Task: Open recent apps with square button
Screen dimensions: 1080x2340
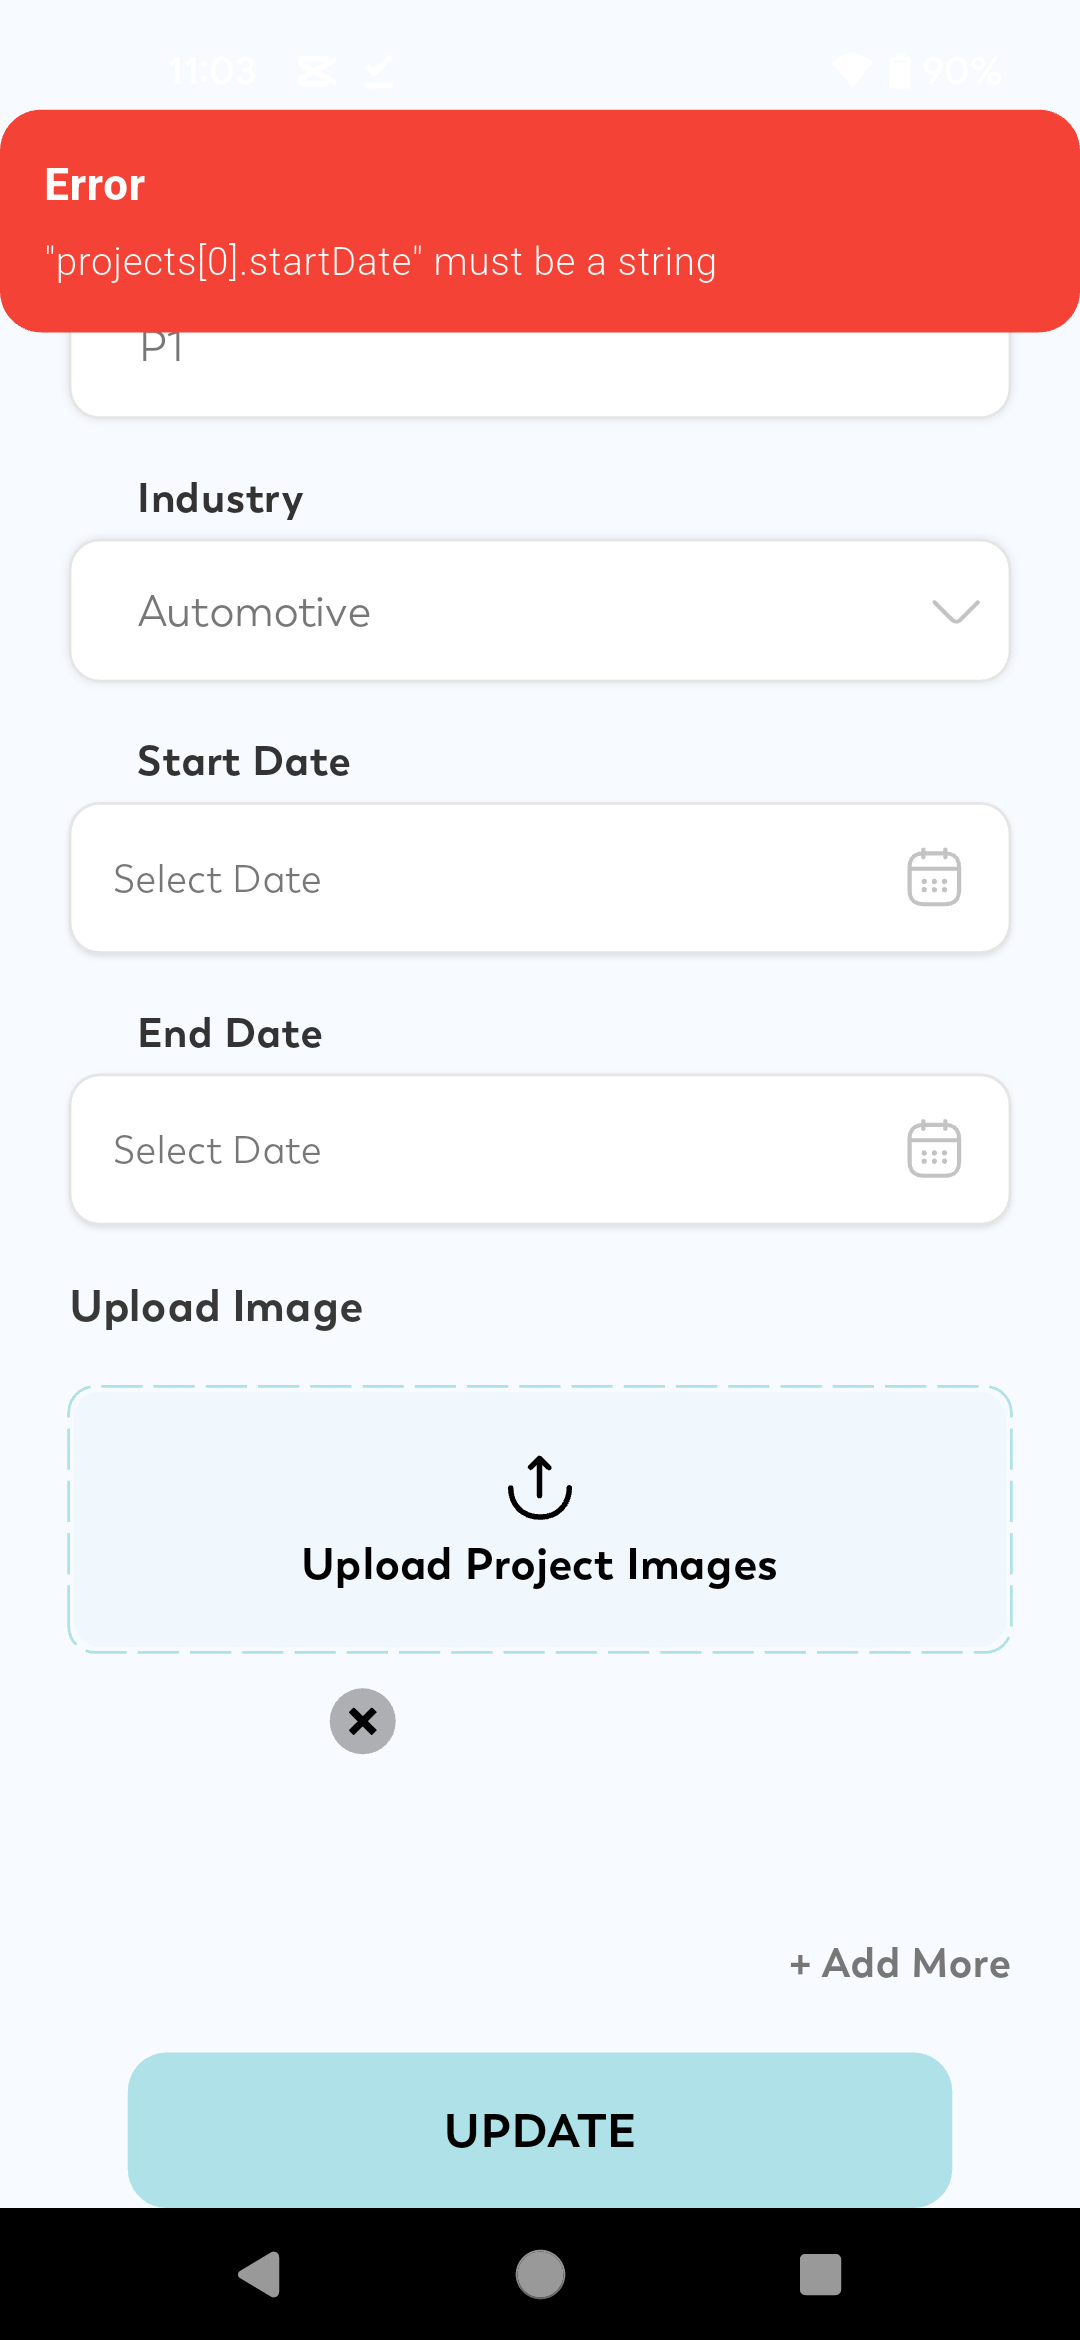Action: point(820,2274)
